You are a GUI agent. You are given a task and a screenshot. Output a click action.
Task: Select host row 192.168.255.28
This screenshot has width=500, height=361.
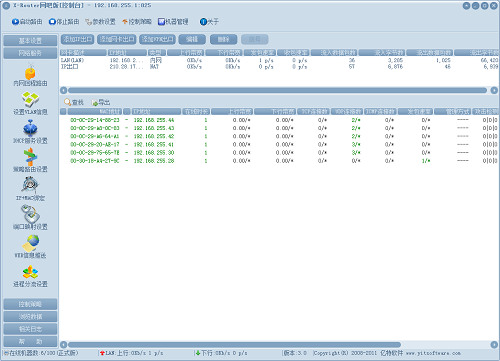279,161
